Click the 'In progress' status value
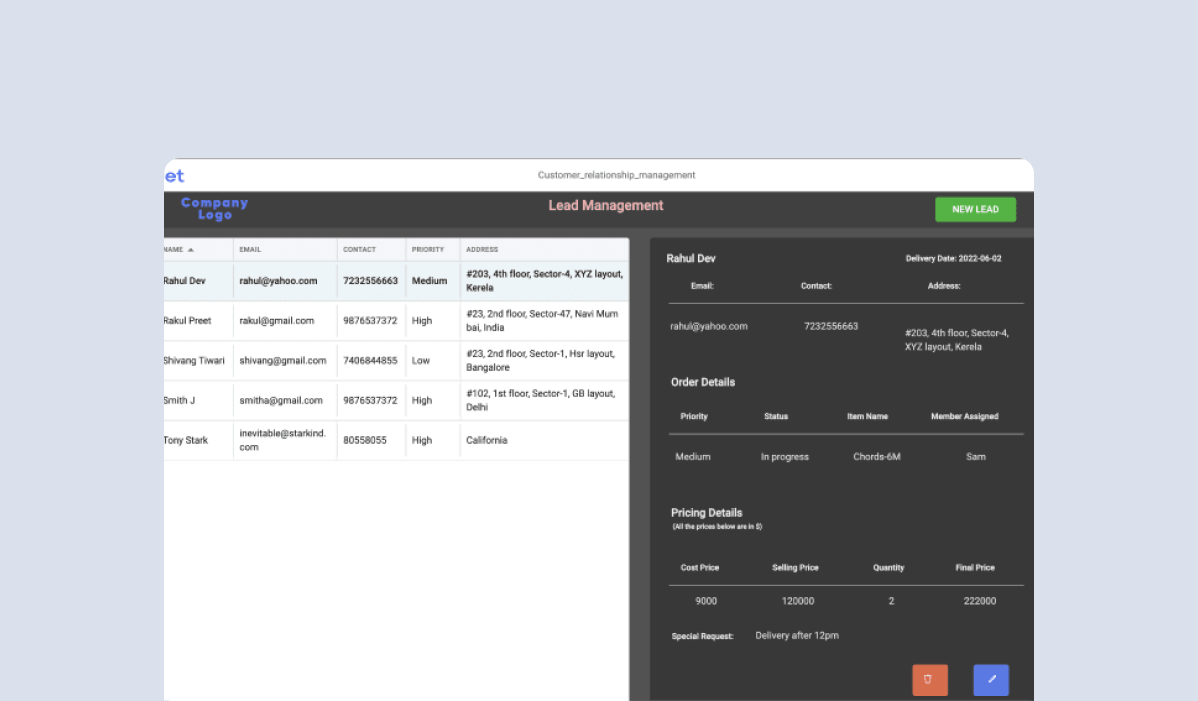 click(x=784, y=456)
